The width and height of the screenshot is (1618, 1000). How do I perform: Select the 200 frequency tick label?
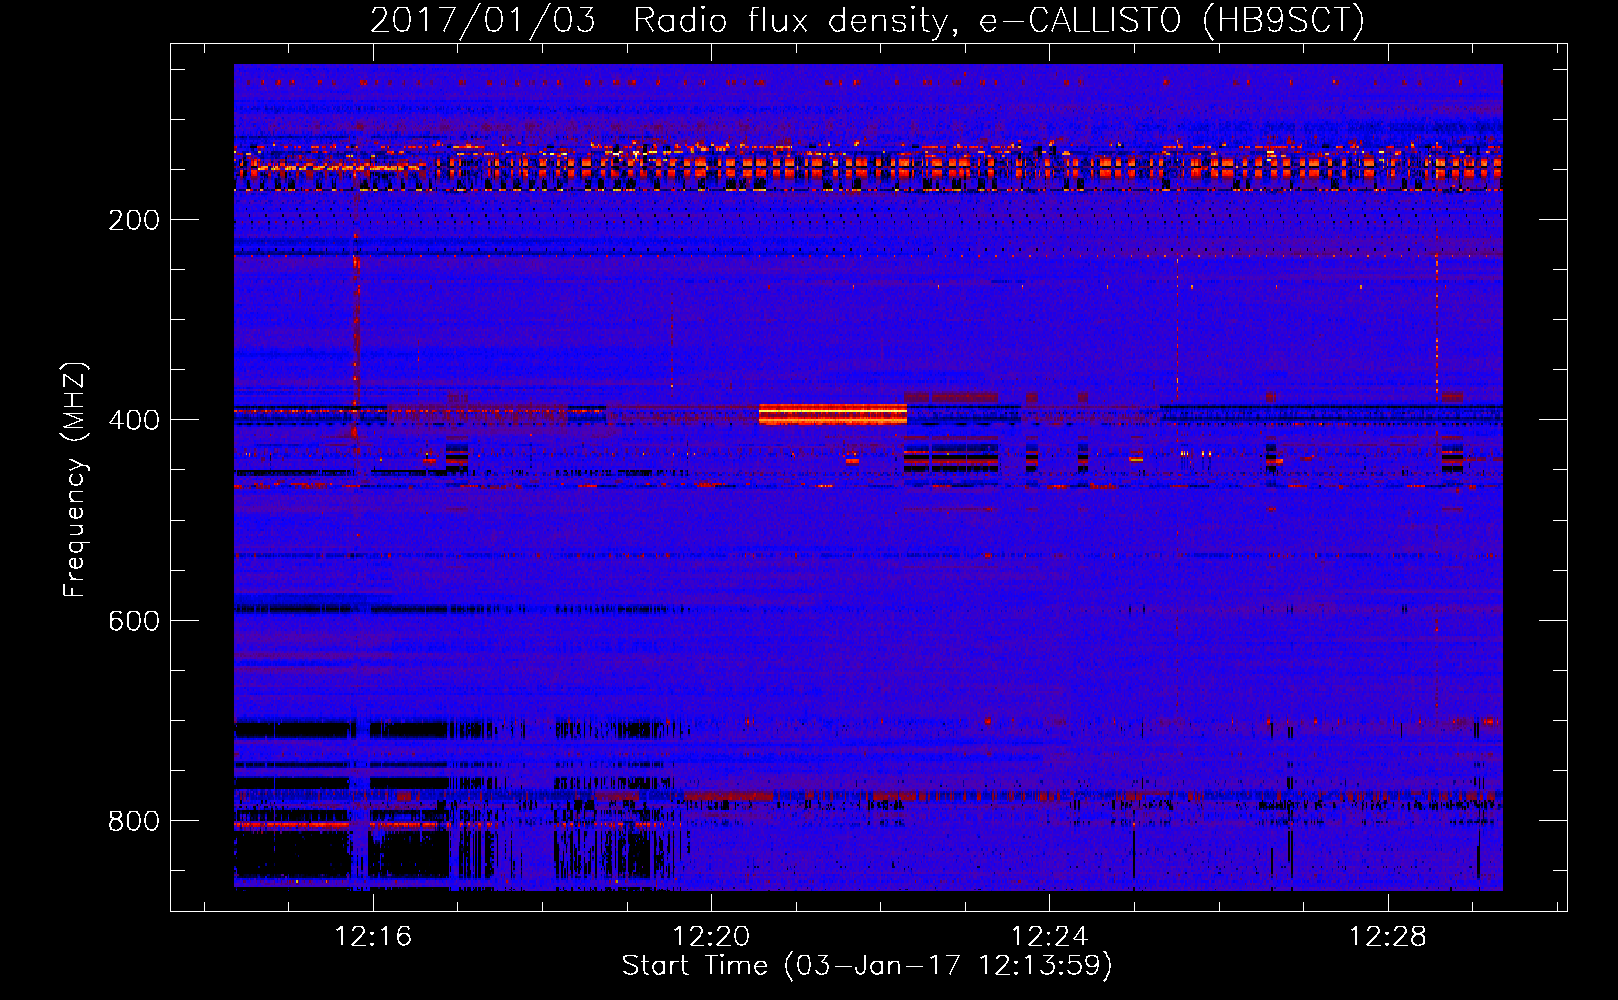coord(134,220)
